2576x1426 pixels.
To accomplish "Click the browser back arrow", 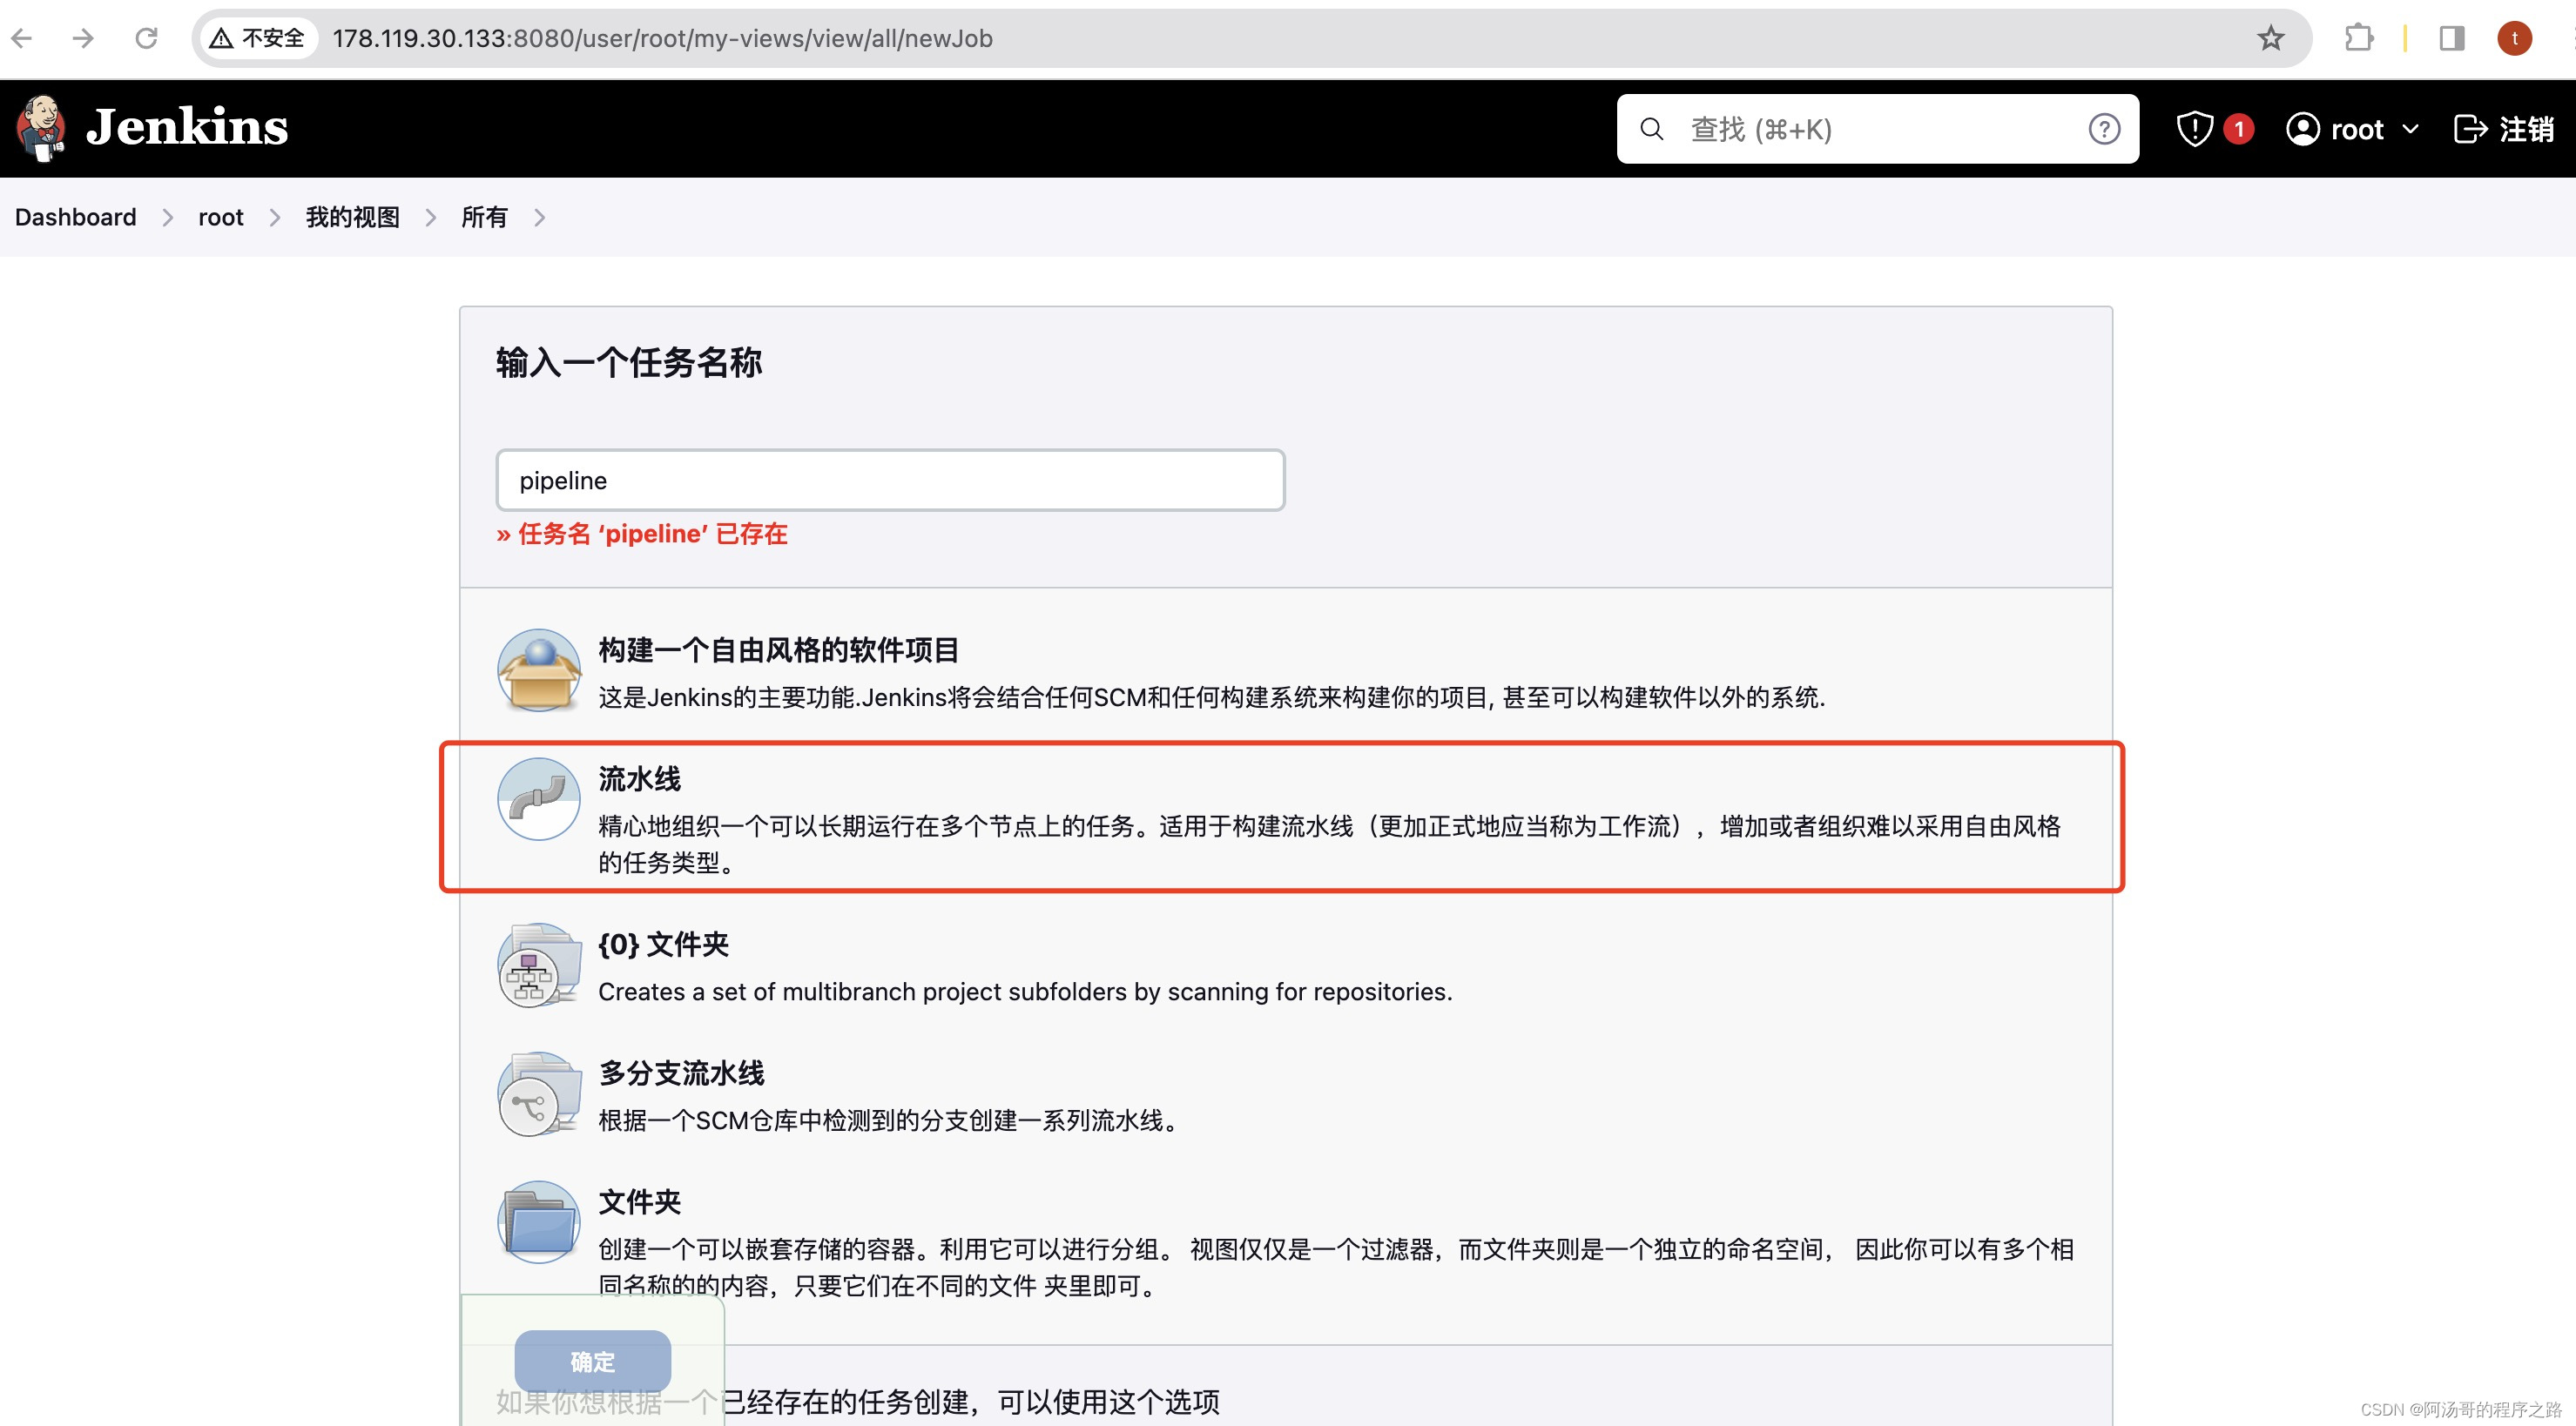I will click(x=22, y=38).
